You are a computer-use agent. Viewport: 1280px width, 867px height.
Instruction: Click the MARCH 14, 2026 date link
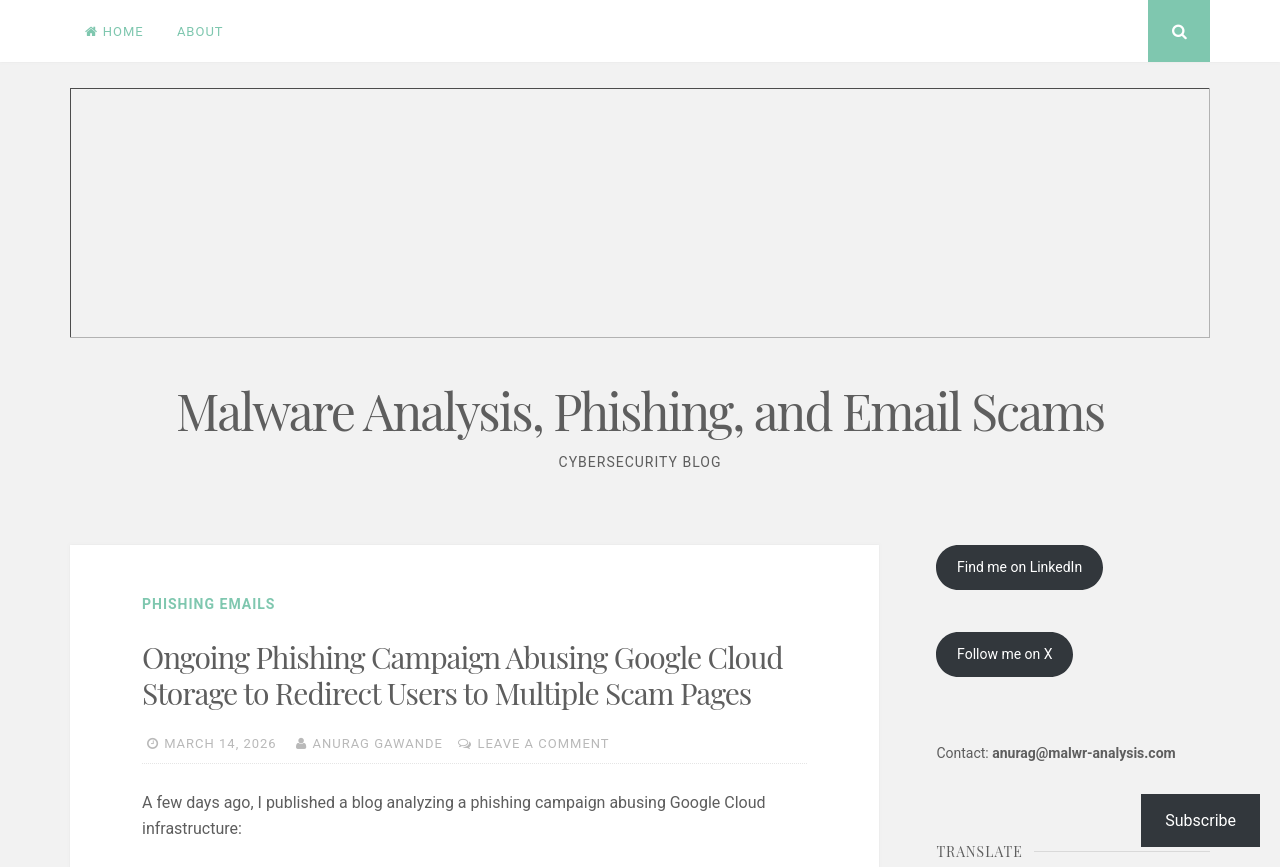tap(220, 744)
